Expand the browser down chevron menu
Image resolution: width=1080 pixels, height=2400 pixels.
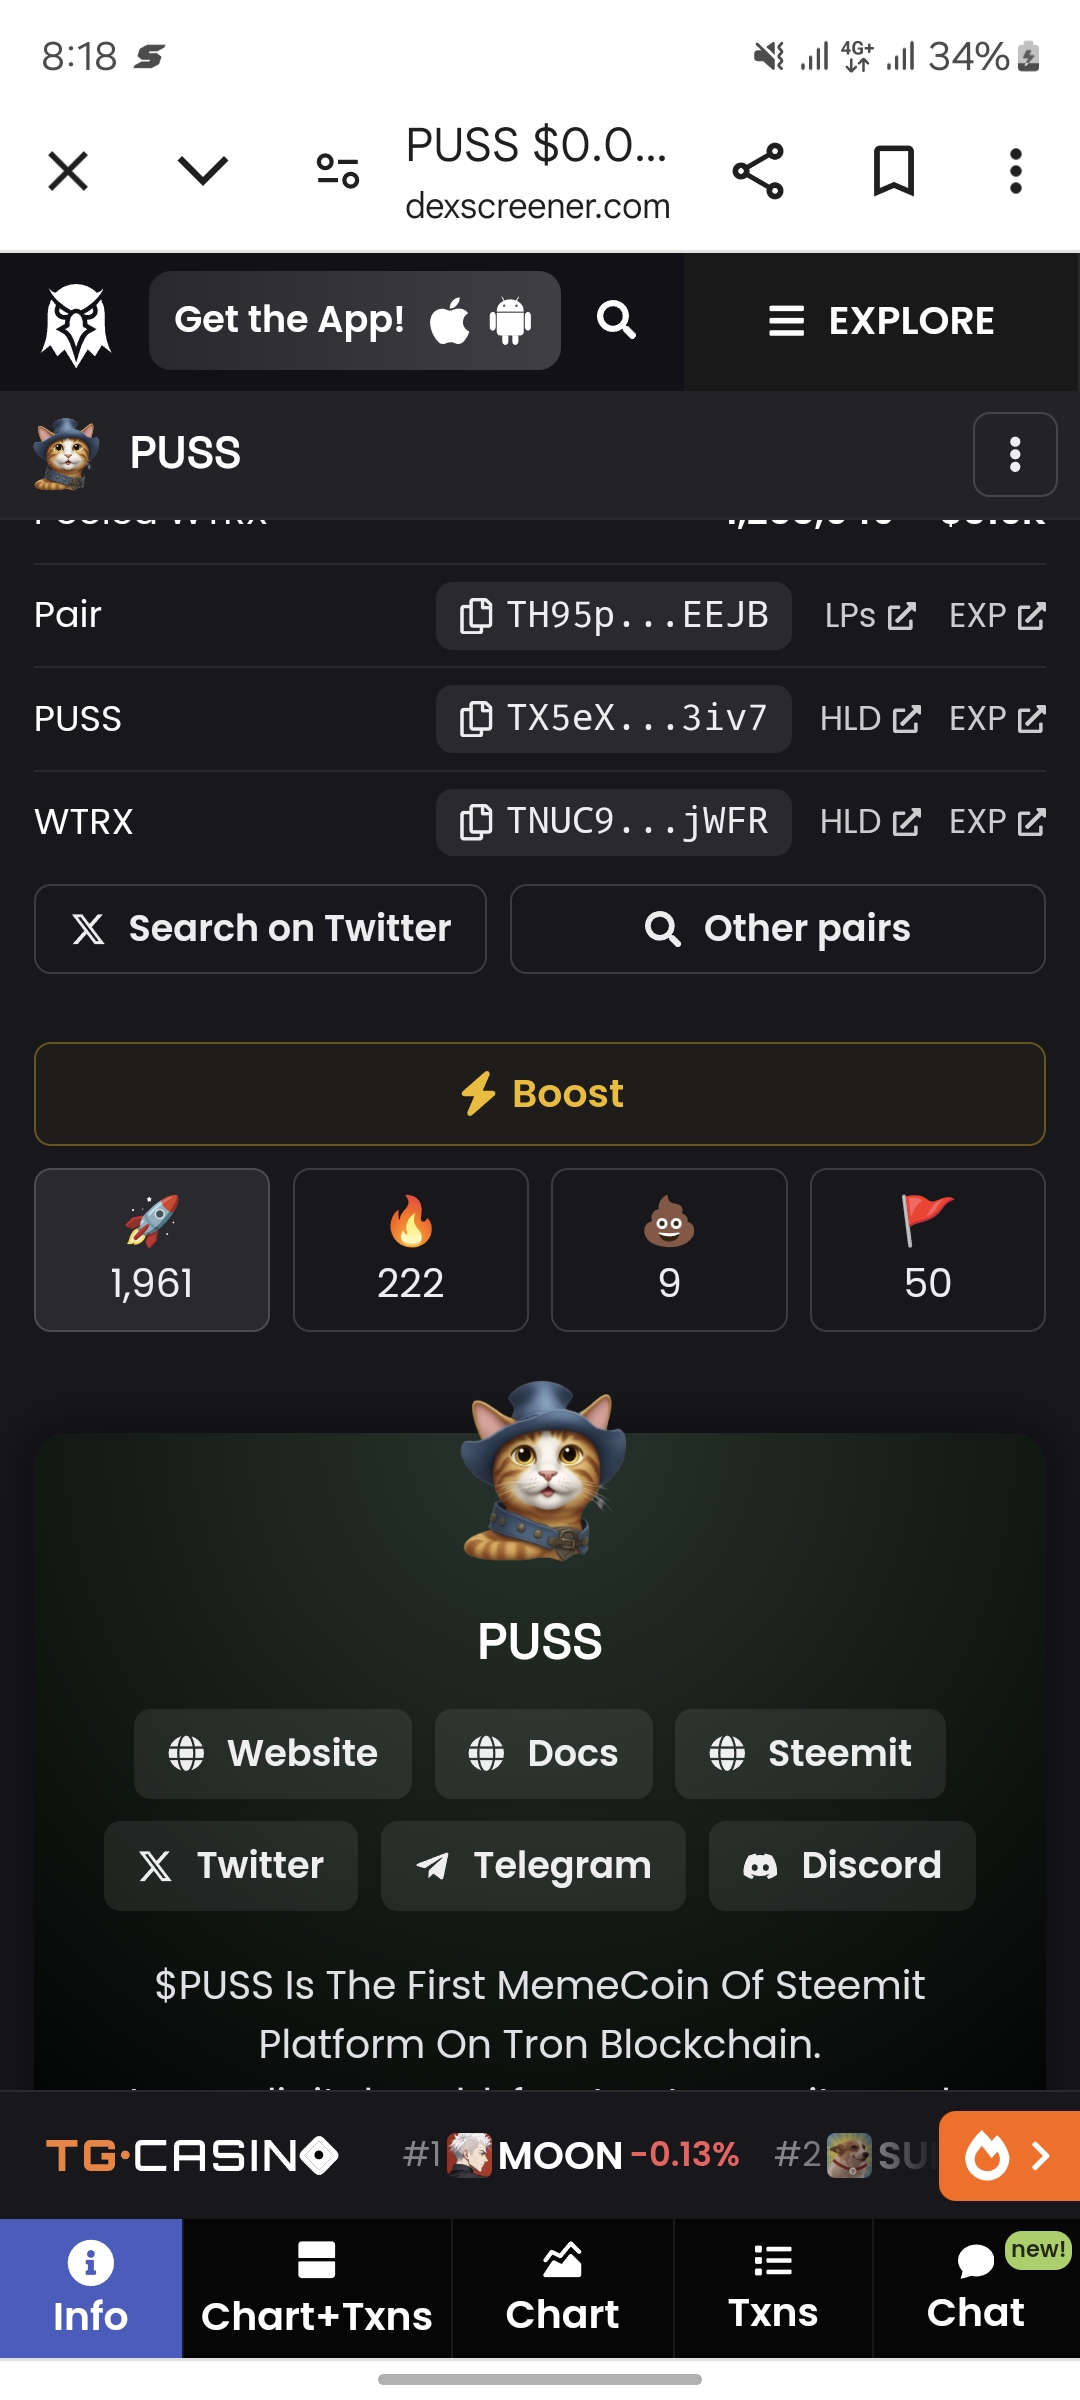click(x=203, y=171)
